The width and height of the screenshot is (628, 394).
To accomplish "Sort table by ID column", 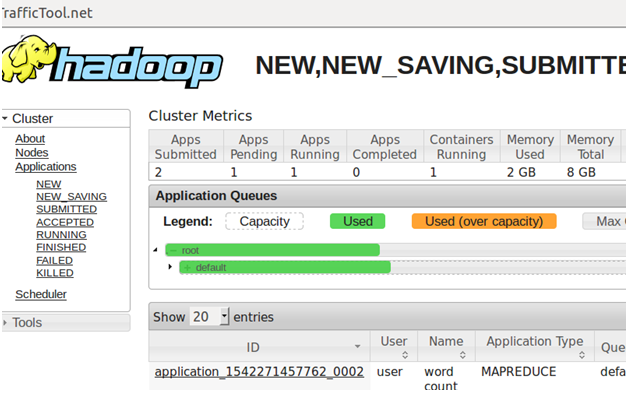I will click(x=259, y=347).
